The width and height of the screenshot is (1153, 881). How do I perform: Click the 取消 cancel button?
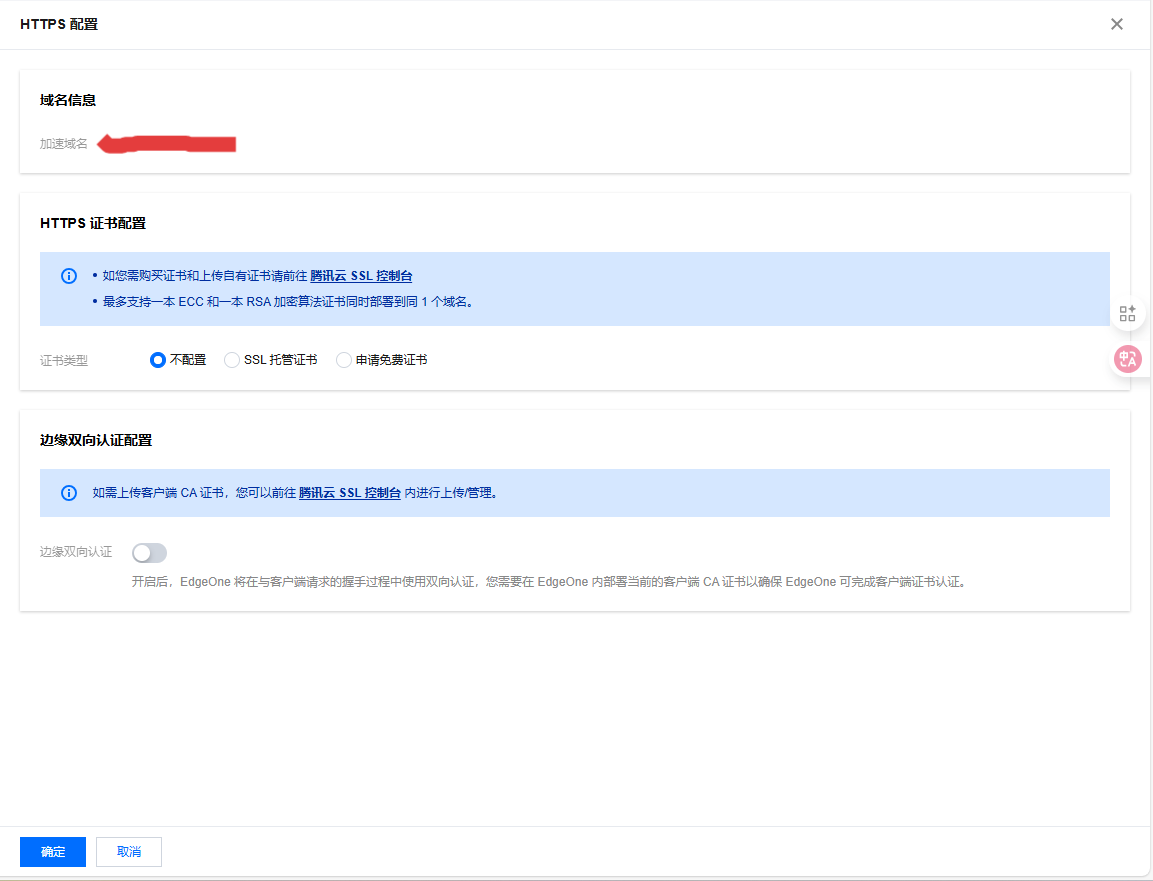pos(128,851)
